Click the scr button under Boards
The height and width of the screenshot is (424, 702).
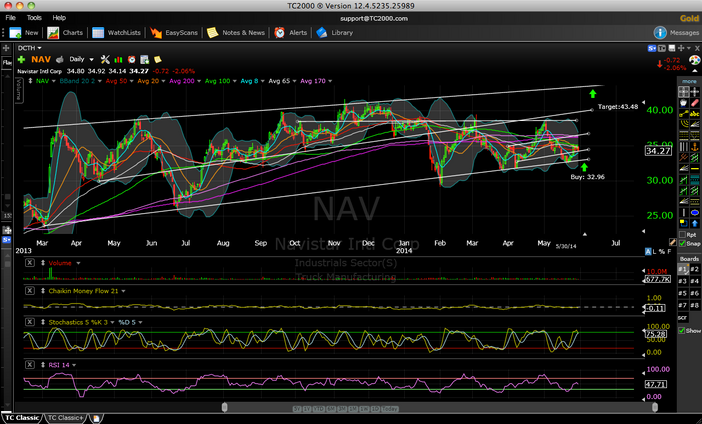pyautogui.click(x=682, y=317)
